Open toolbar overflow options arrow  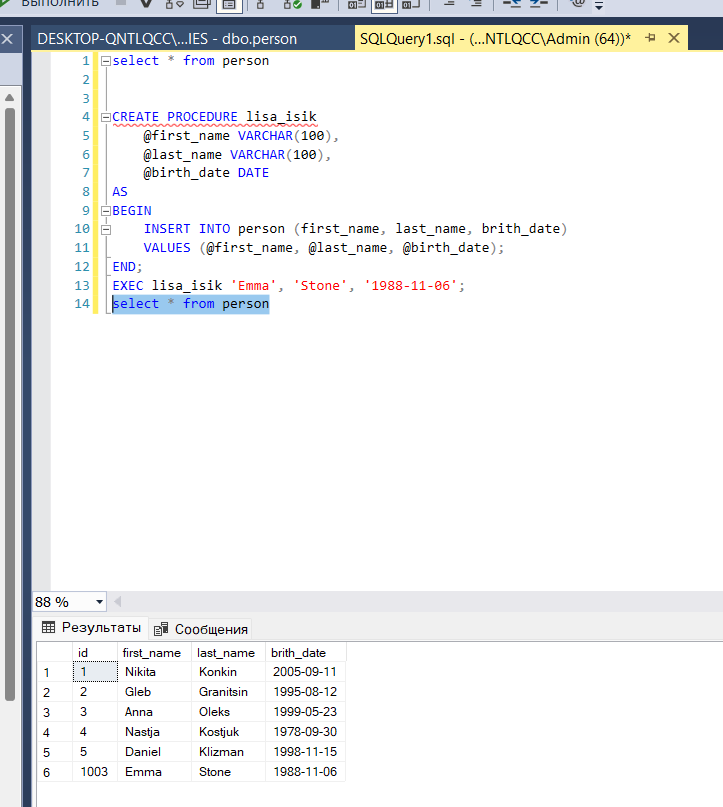click(x=599, y=6)
